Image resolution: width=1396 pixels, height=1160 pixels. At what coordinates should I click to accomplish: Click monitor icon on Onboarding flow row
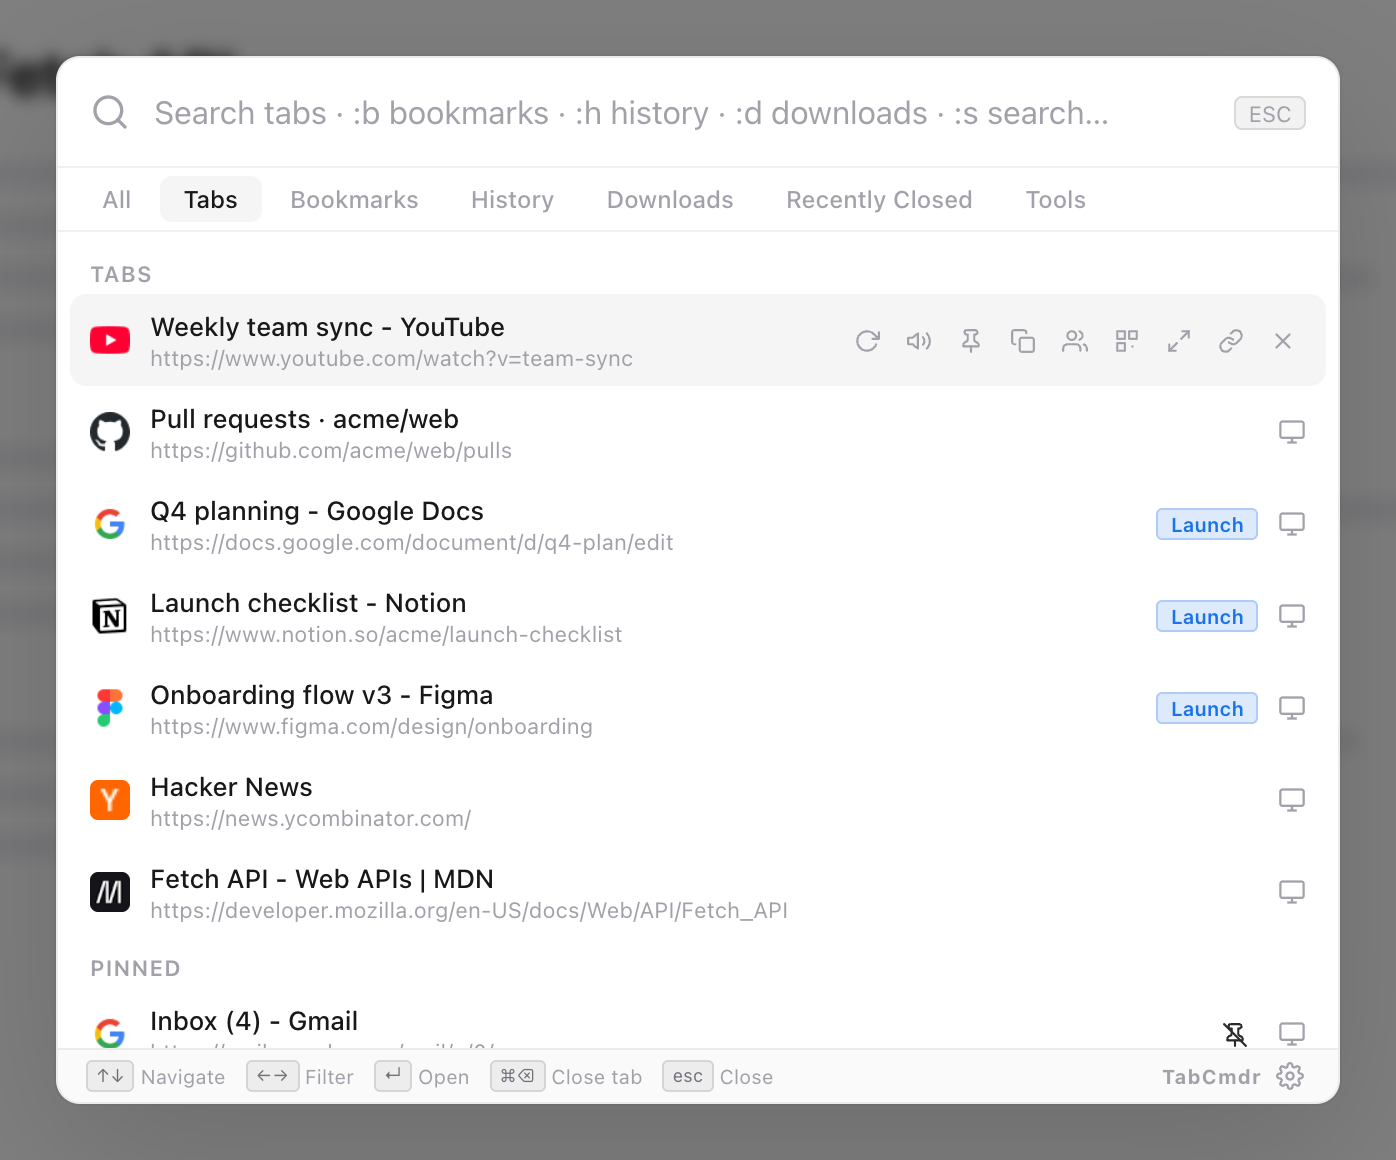tap(1292, 708)
